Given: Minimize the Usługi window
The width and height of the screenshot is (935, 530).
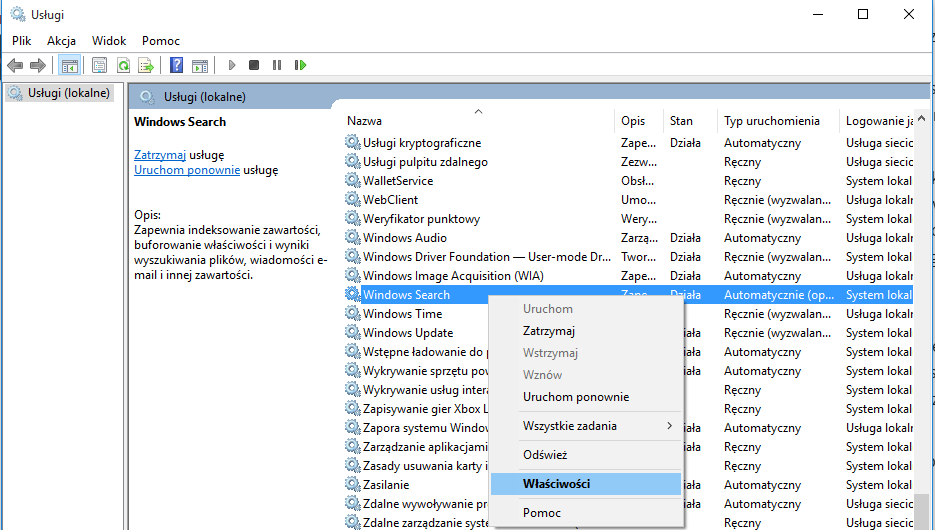Looking at the screenshot, I should (x=818, y=14).
